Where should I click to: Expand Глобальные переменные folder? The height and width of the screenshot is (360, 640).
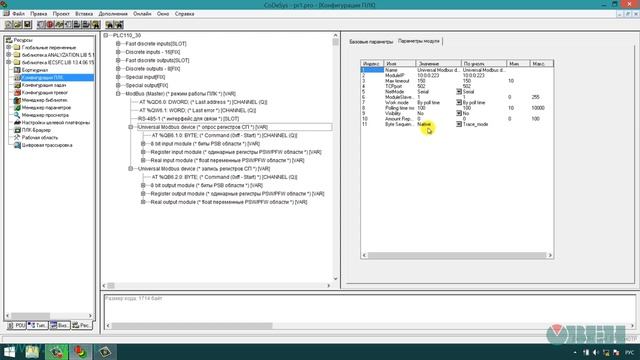9,47
